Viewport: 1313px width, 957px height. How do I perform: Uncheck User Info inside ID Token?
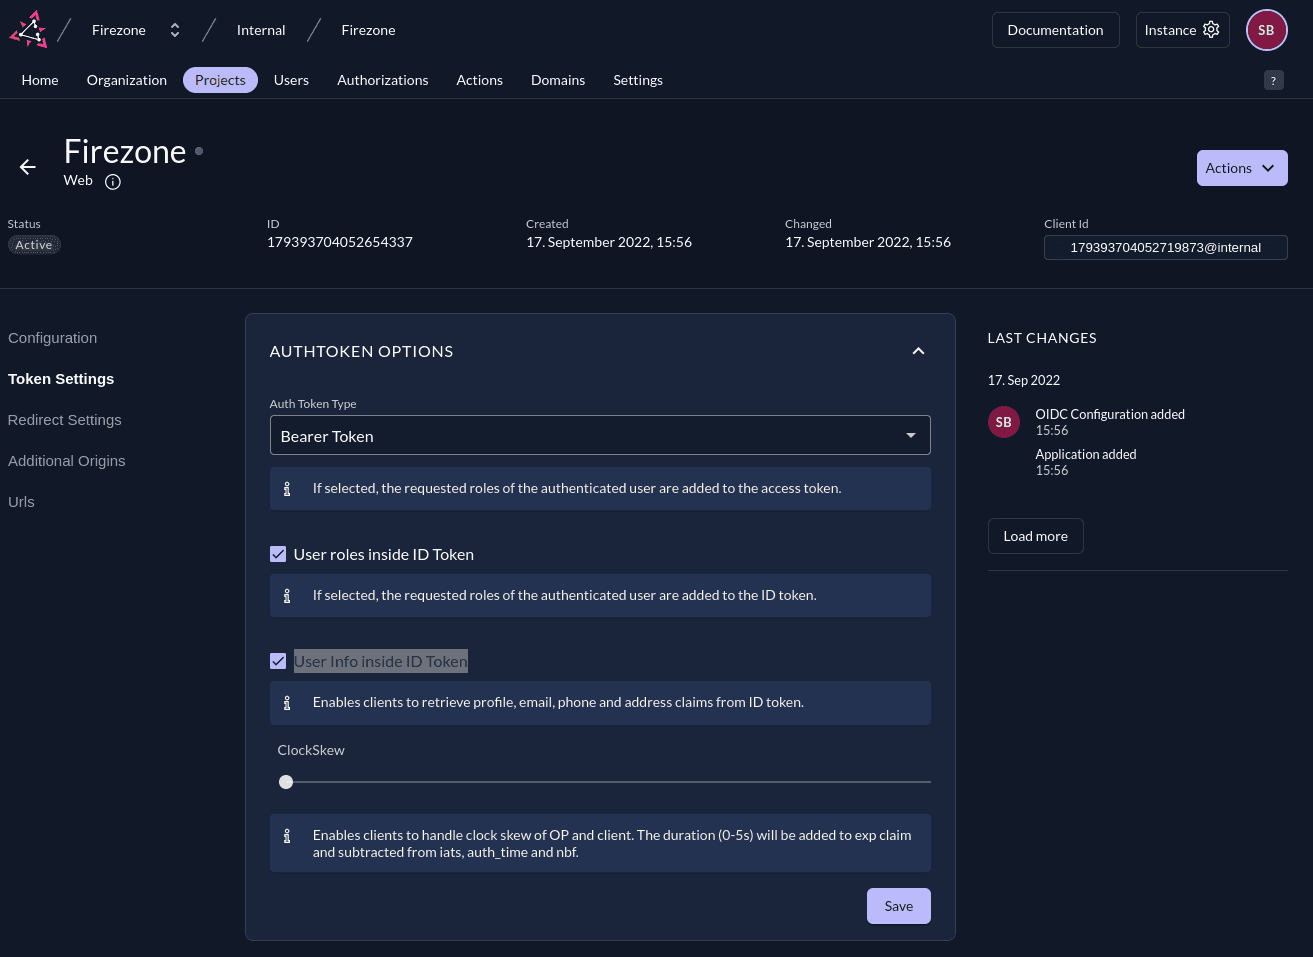click(x=277, y=660)
